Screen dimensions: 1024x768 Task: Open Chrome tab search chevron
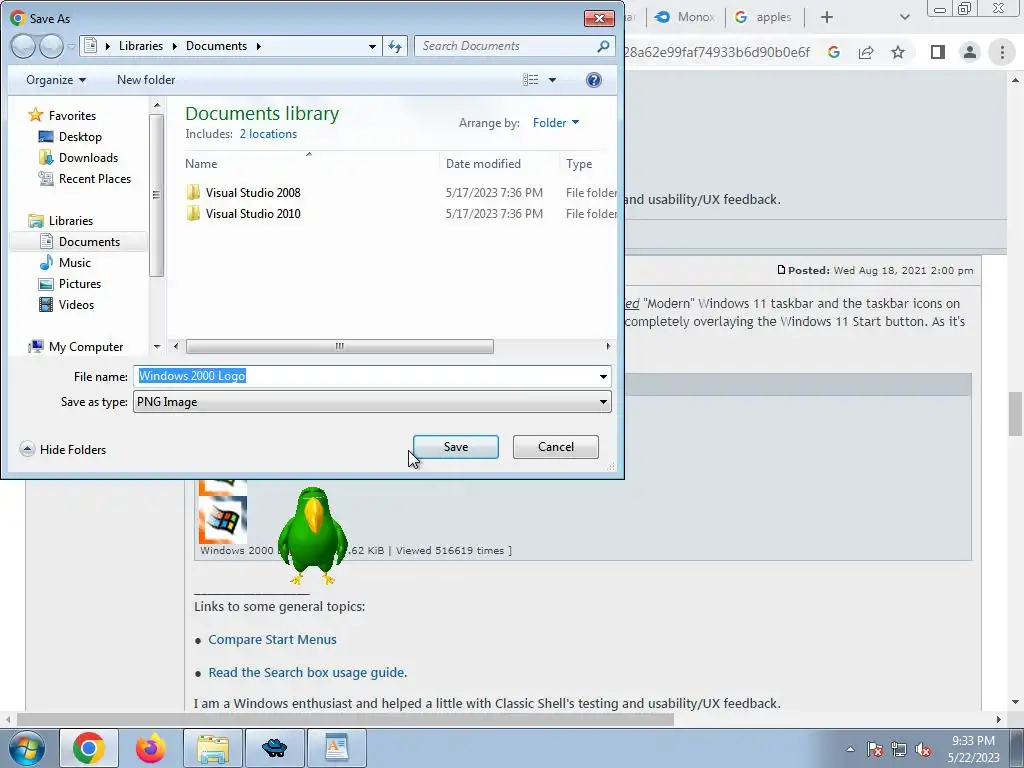[x=904, y=17]
